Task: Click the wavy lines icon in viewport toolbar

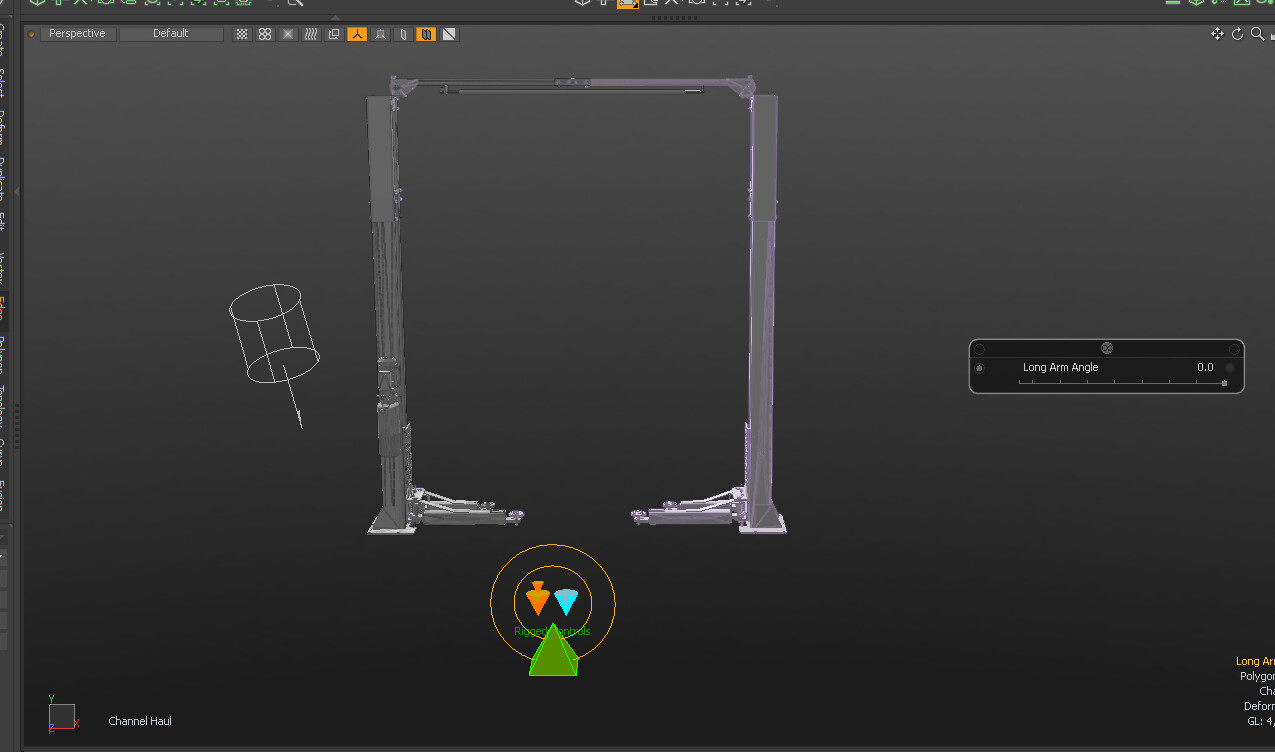Action: pyautogui.click(x=311, y=34)
